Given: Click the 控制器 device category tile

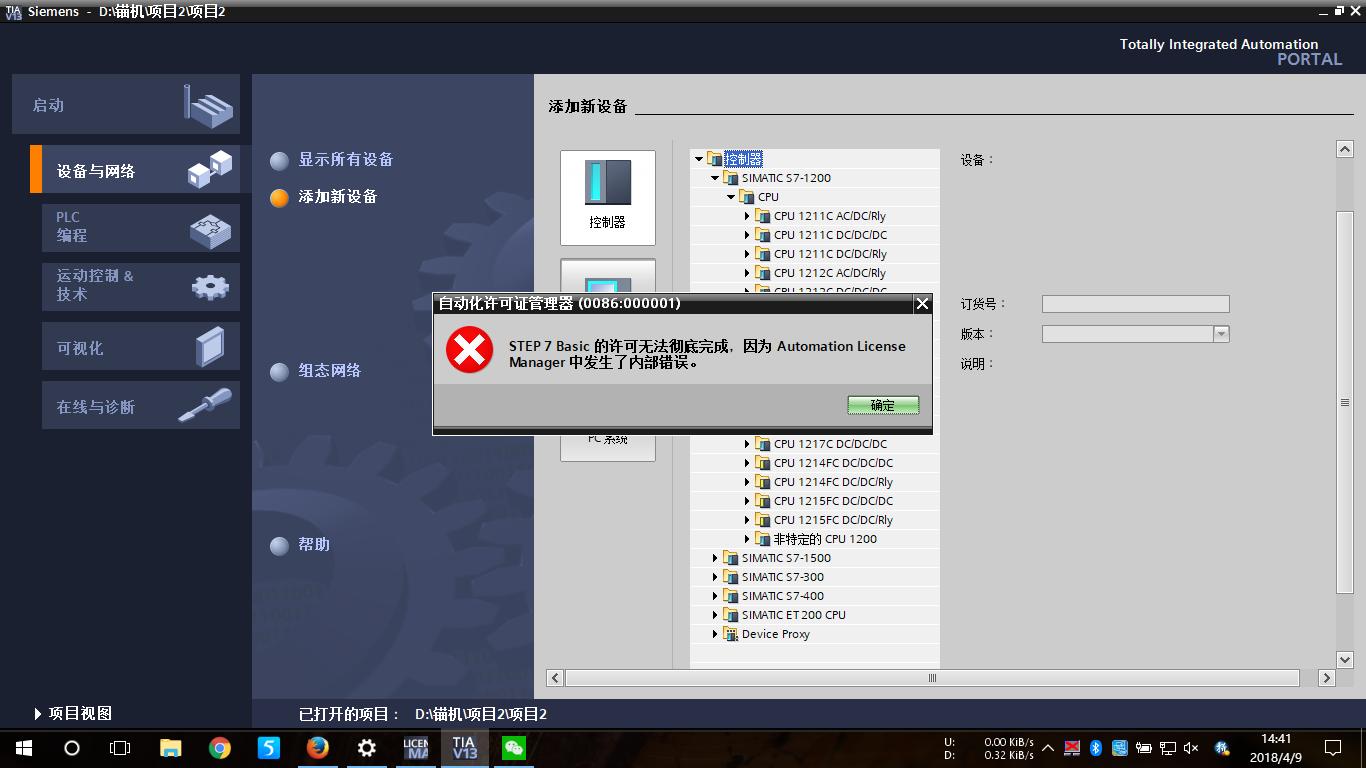Looking at the screenshot, I should point(608,197).
